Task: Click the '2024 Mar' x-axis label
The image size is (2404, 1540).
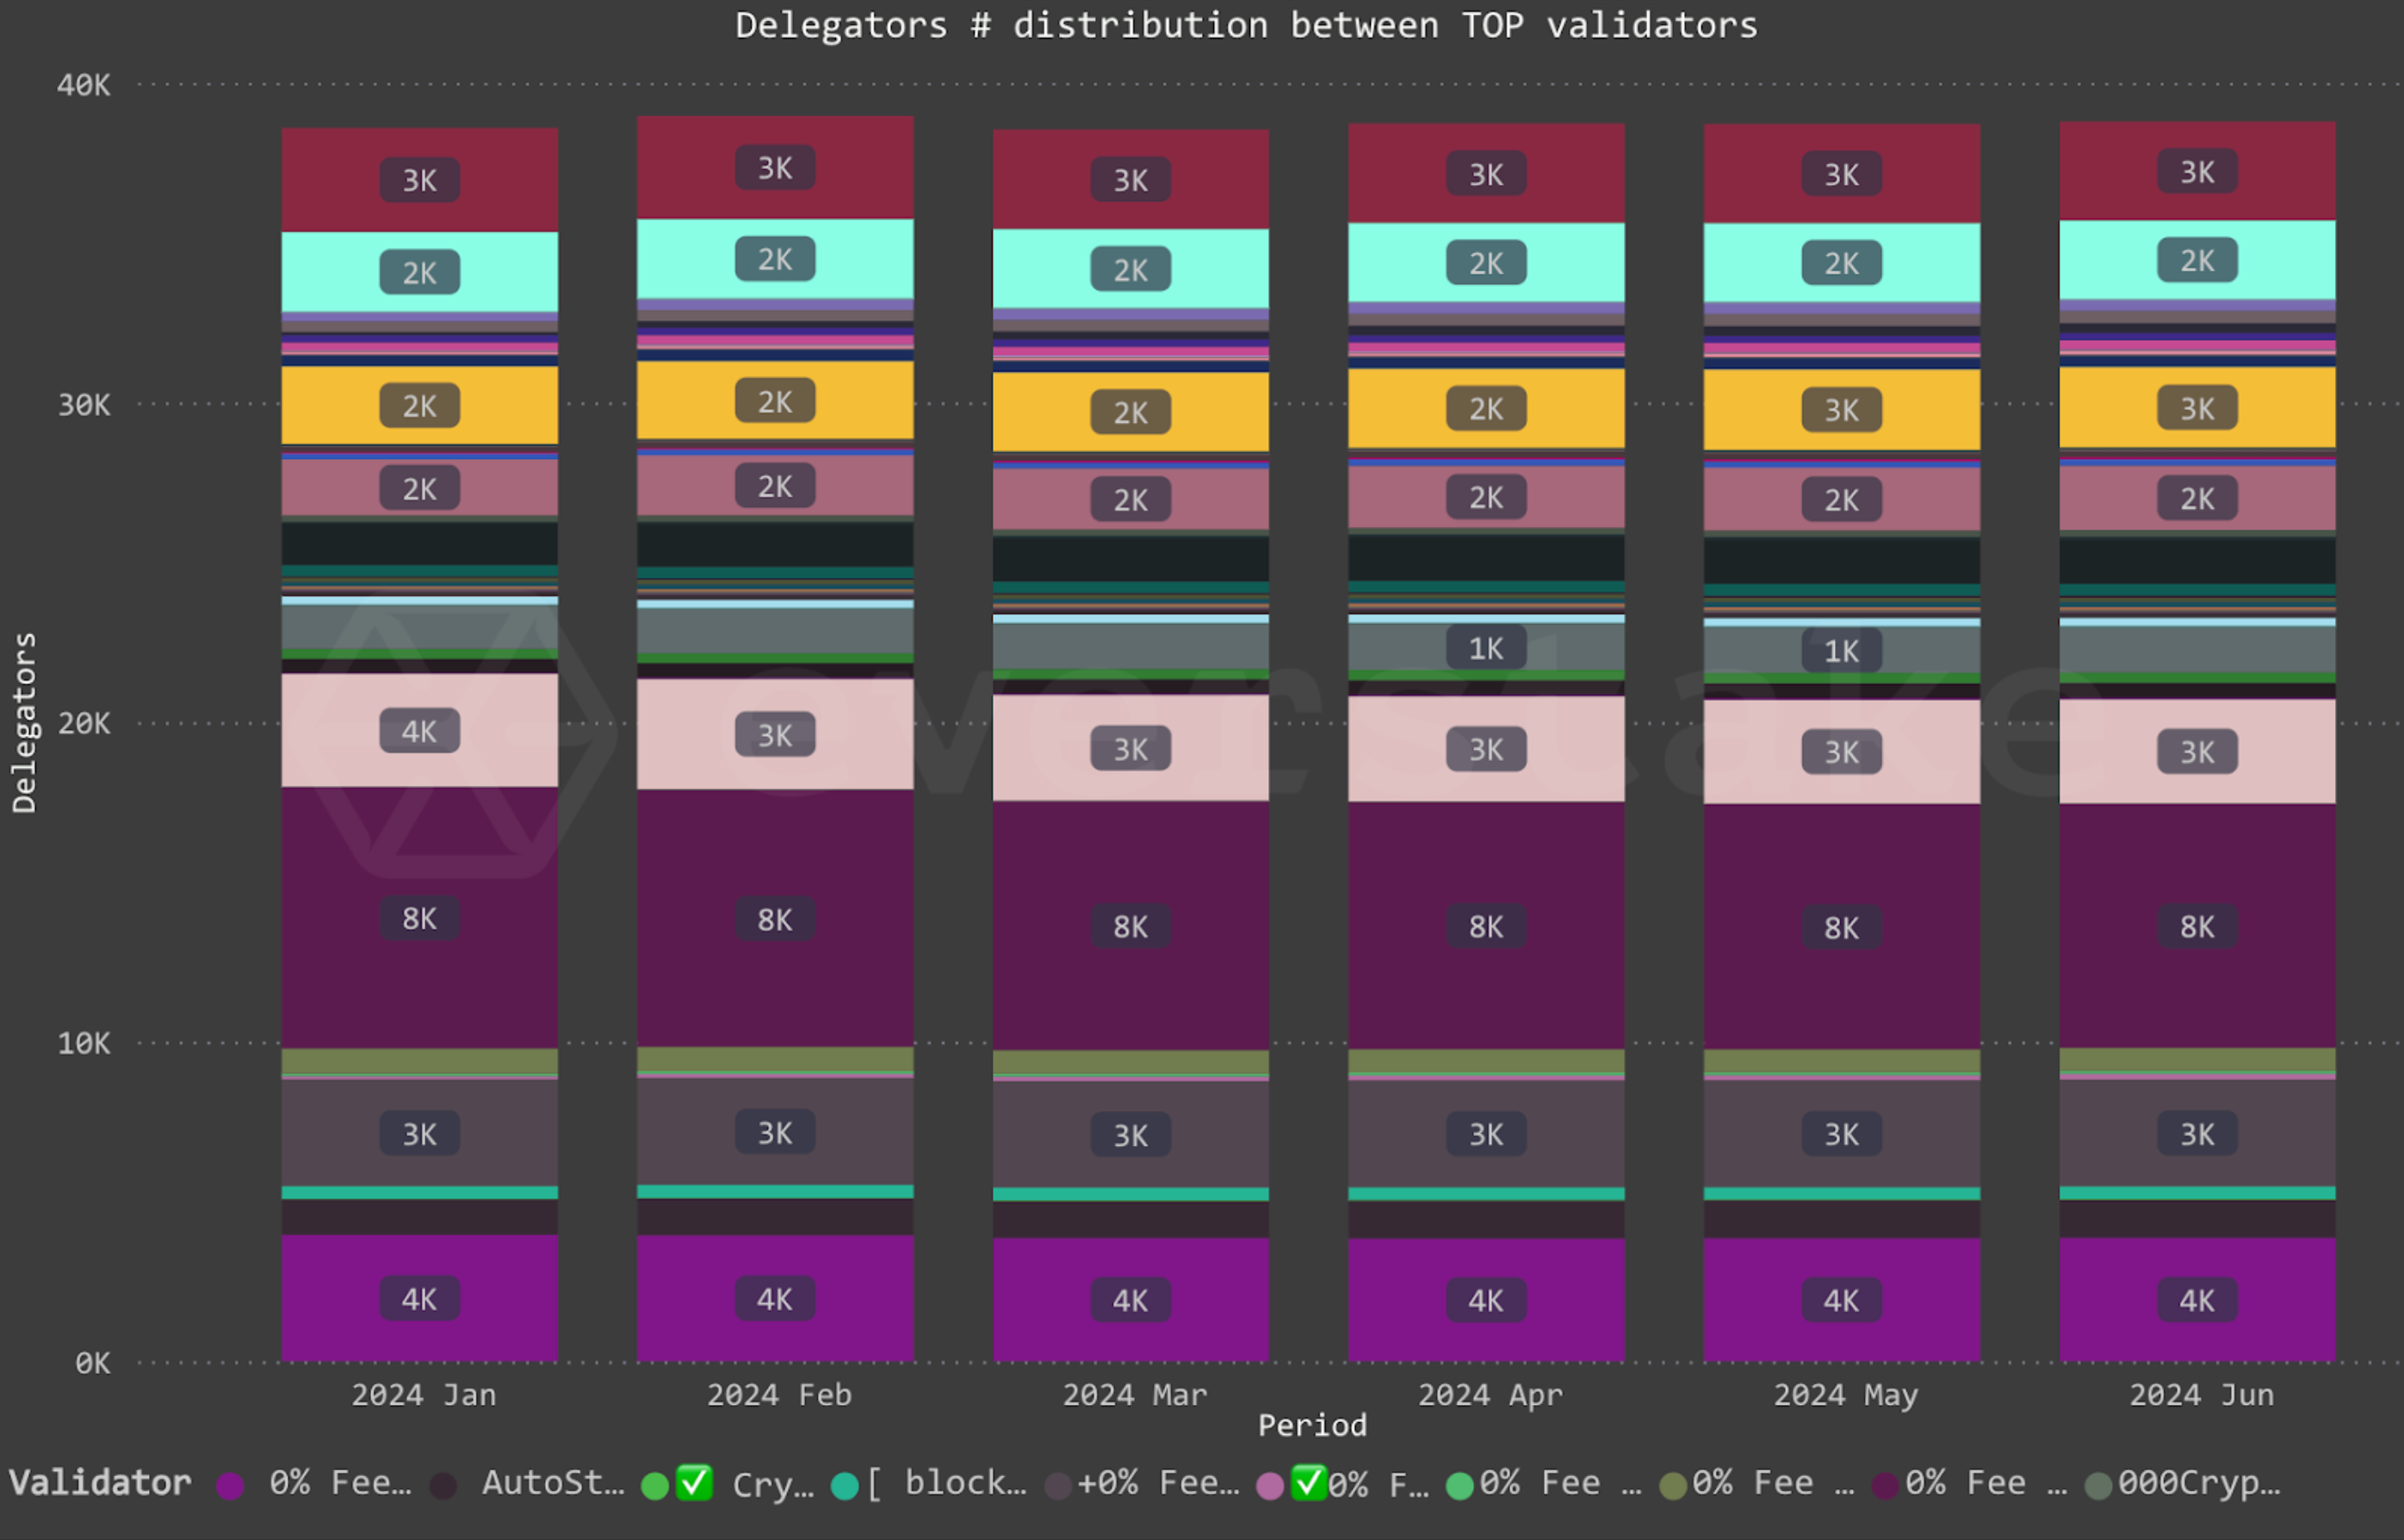Action: 1134,1395
